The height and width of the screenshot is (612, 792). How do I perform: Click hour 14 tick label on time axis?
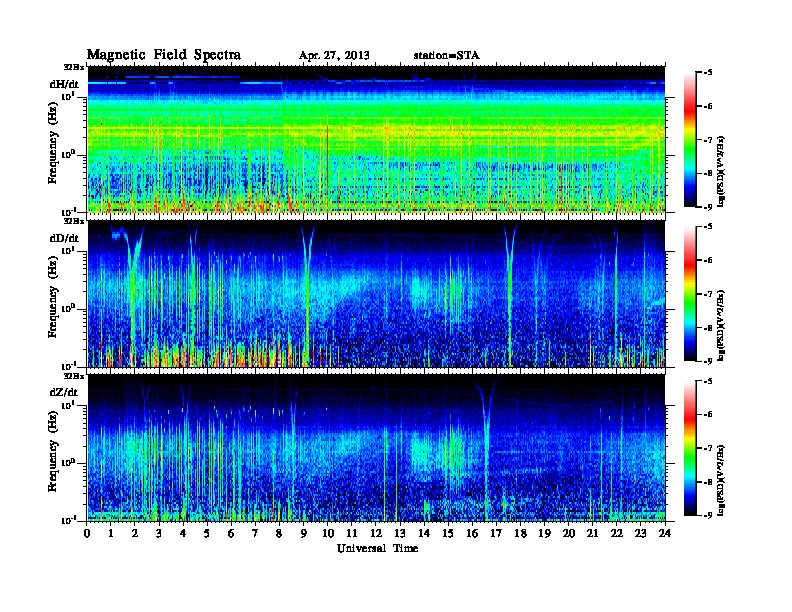pos(424,533)
